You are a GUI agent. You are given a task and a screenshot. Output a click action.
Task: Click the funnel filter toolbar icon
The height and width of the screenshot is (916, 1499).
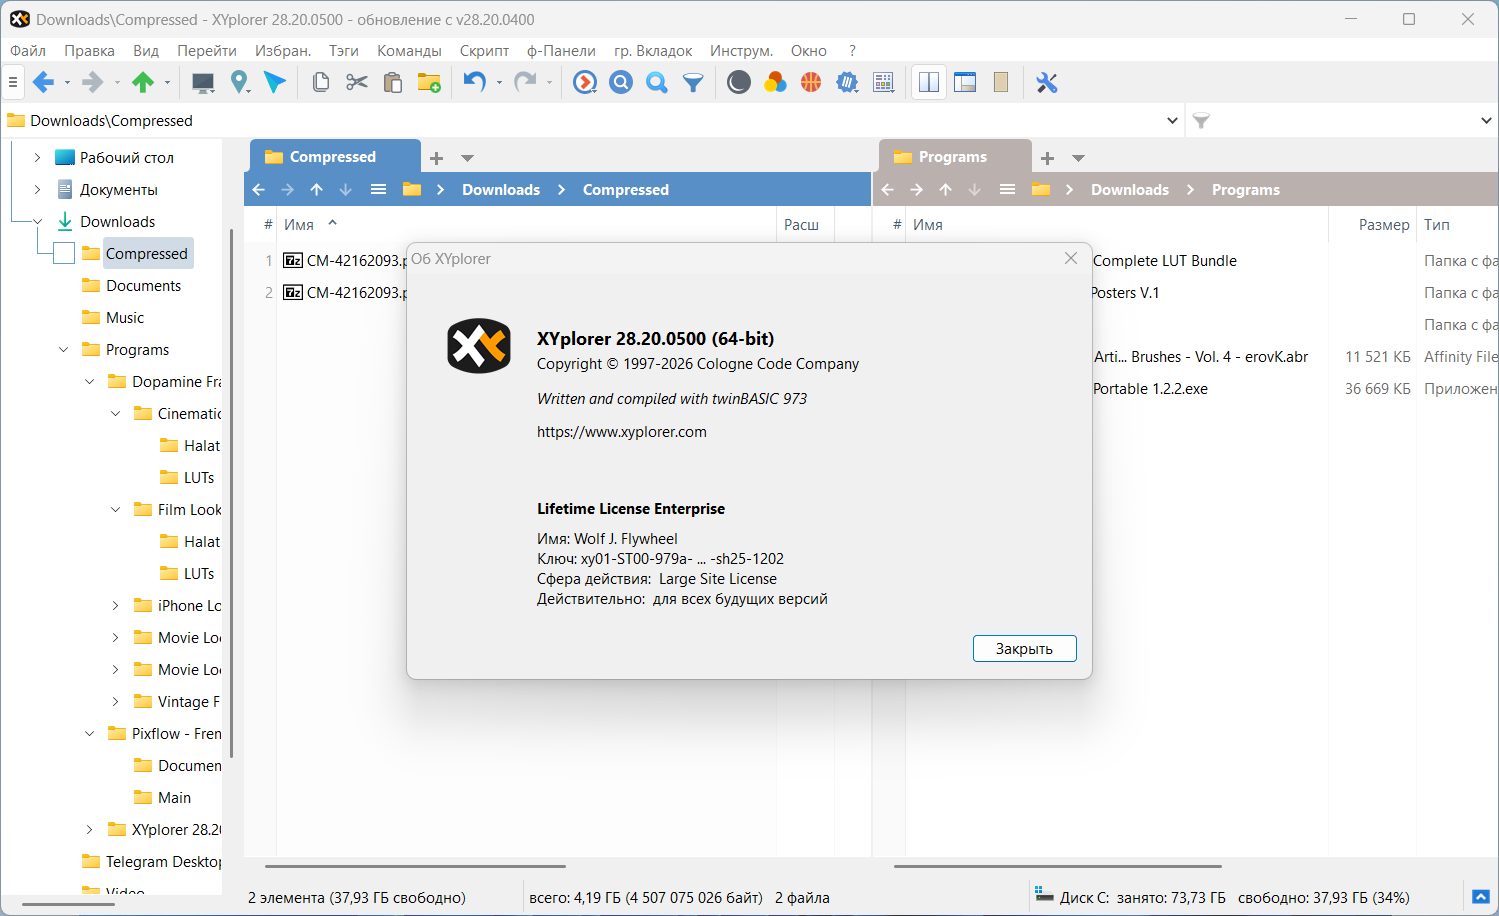tap(693, 83)
